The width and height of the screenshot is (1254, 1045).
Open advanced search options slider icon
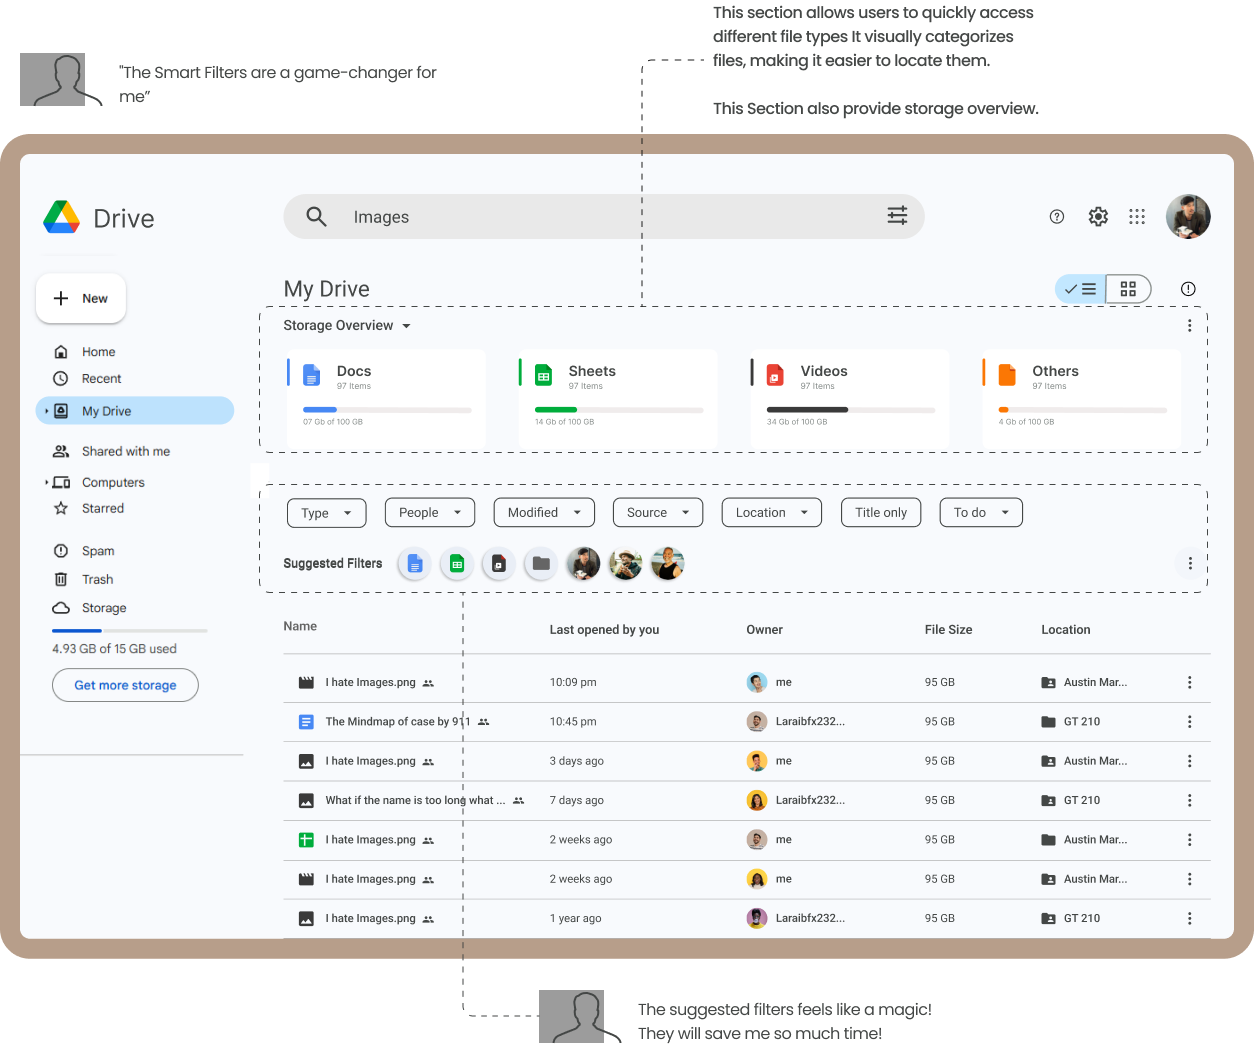click(x=897, y=215)
